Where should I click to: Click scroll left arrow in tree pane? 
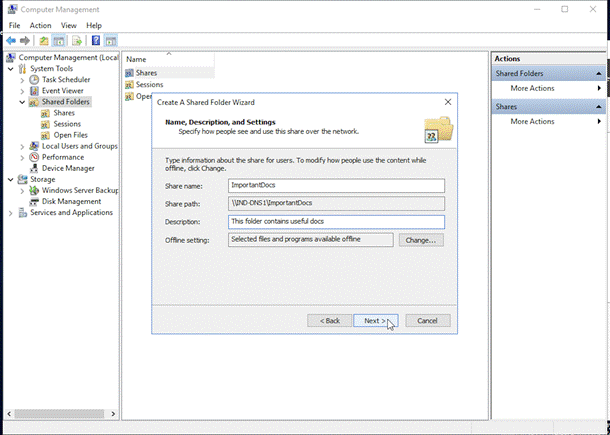click(x=9, y=414)
